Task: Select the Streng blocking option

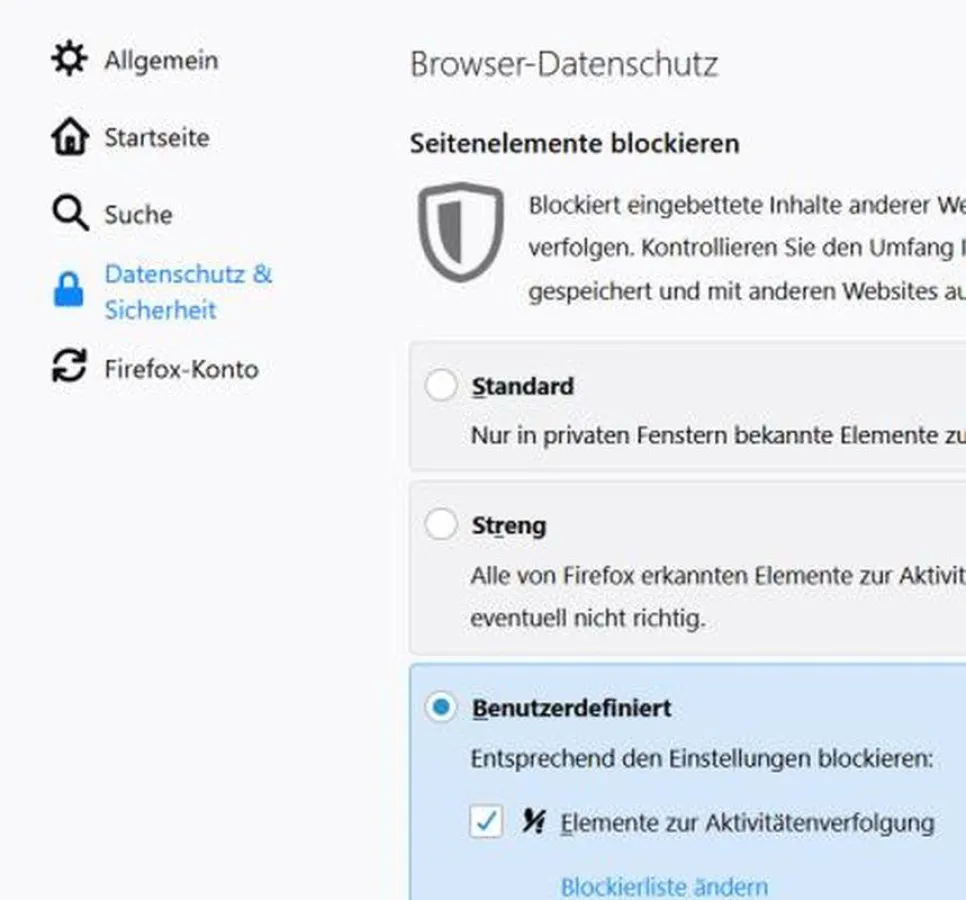Action: pos(441,524)
